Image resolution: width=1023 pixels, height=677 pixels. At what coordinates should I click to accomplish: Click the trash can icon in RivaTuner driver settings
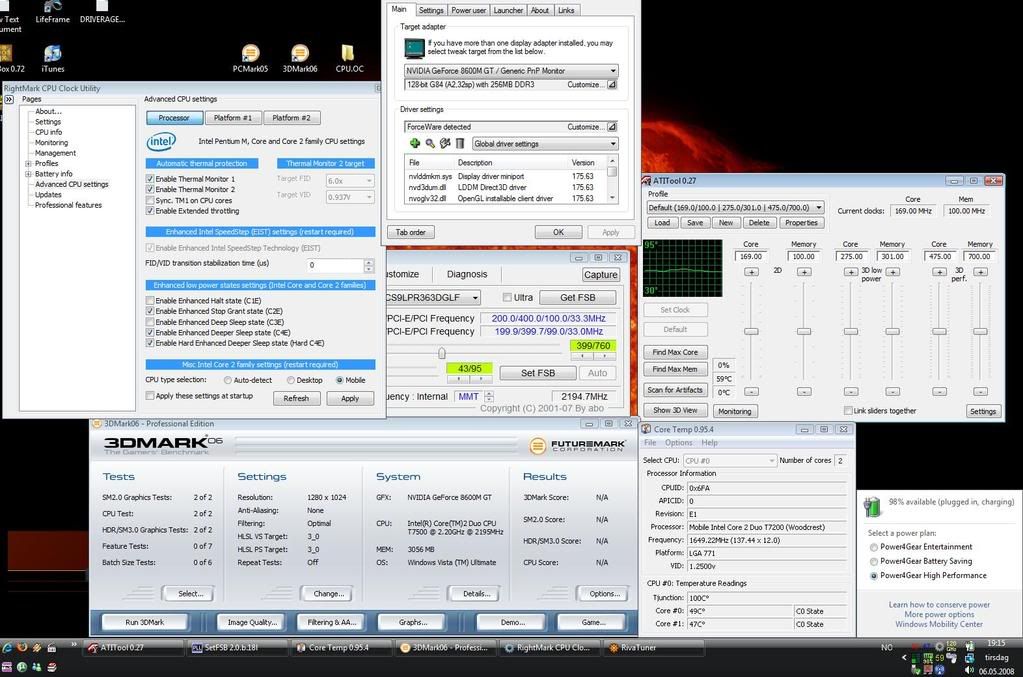click(460, 143)
